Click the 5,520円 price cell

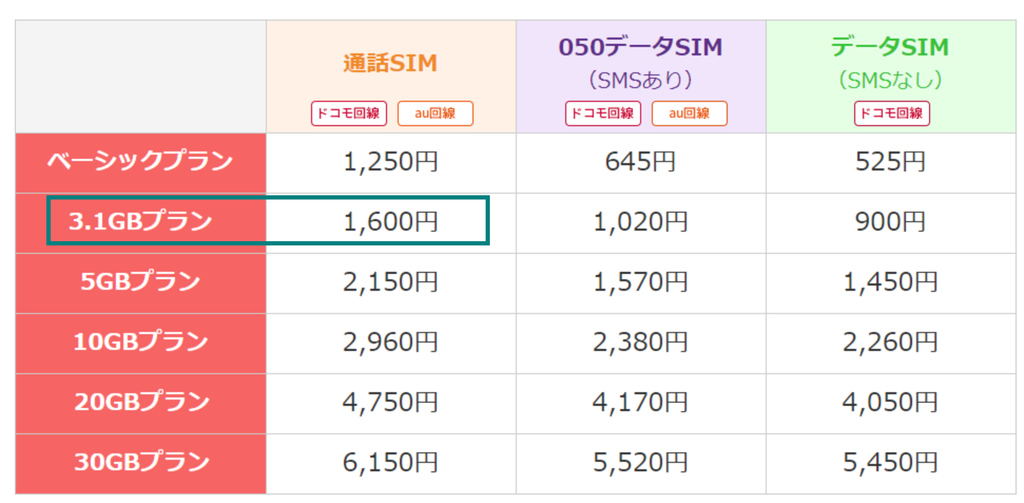tap(641, 462)
